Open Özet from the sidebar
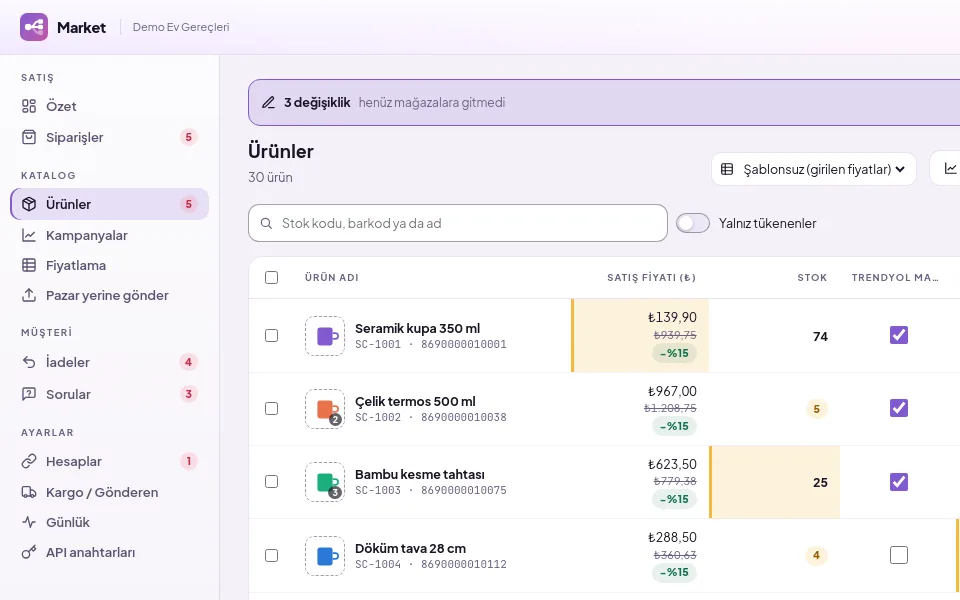 click(109, 106)
